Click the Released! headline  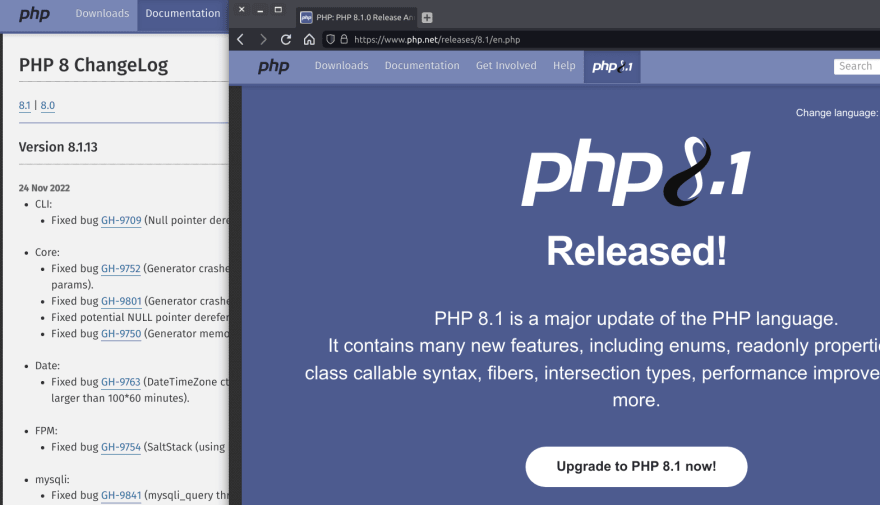pyautogui.click(x=636, y=251)
